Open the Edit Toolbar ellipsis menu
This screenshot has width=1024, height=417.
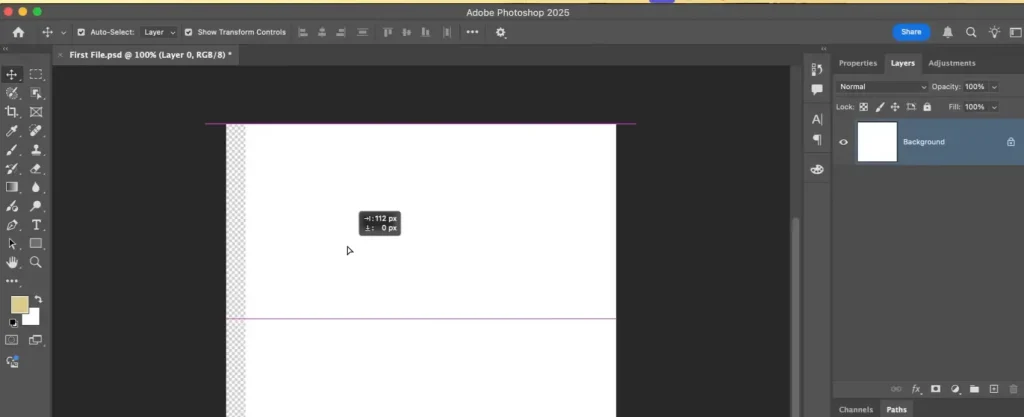pyautogui.click(x=12, y=281)
